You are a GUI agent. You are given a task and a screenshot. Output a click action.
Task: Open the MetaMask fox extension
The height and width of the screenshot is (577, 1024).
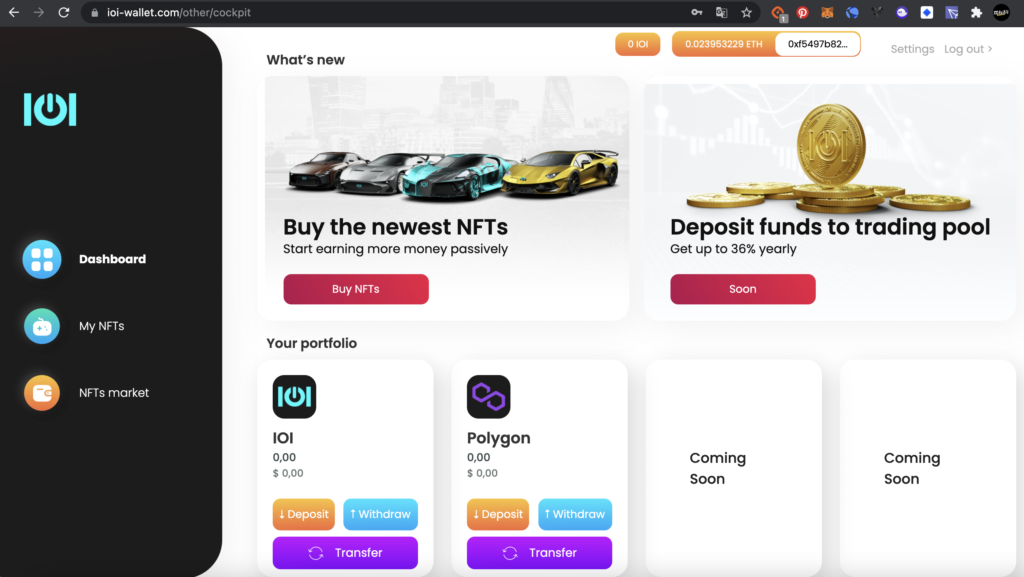tap(827, 12)
